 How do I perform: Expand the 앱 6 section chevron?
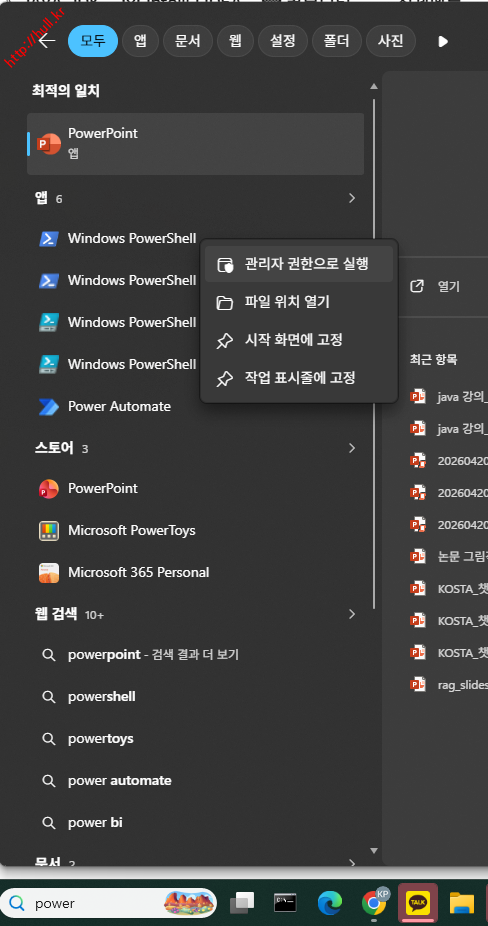point(352,198)
